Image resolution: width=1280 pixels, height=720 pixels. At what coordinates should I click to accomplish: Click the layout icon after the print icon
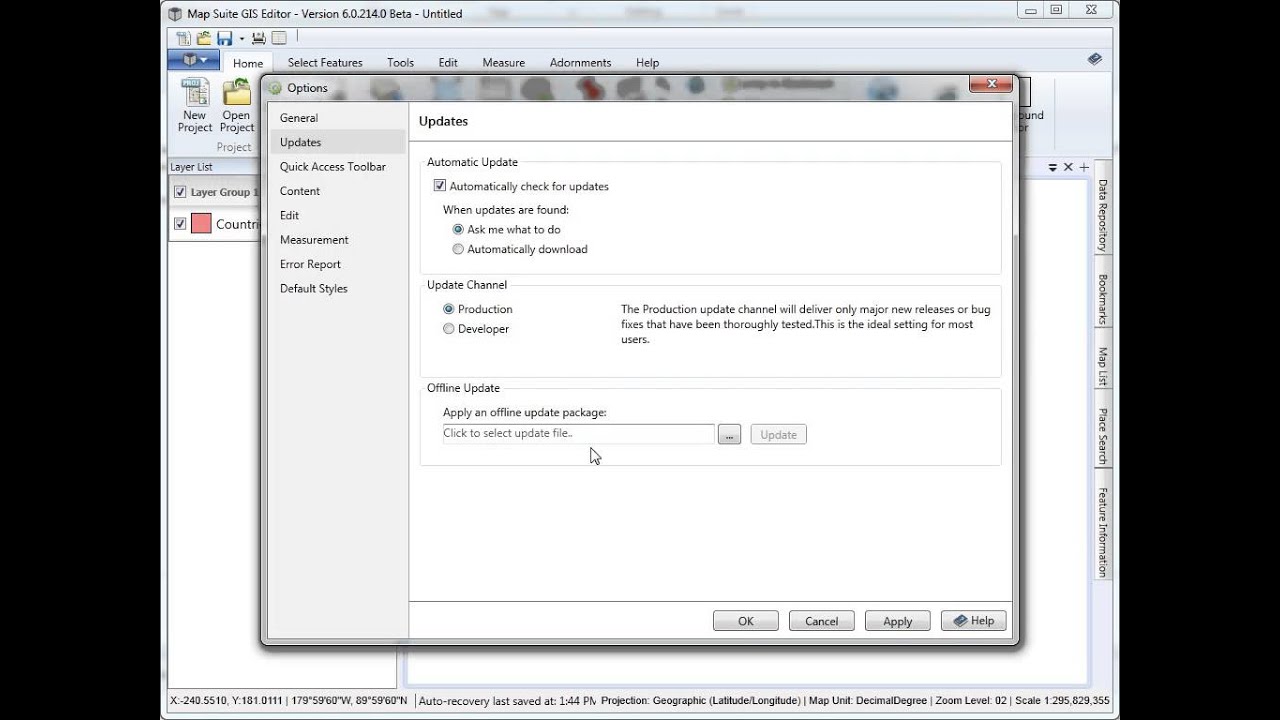click(x=279, y=38)
